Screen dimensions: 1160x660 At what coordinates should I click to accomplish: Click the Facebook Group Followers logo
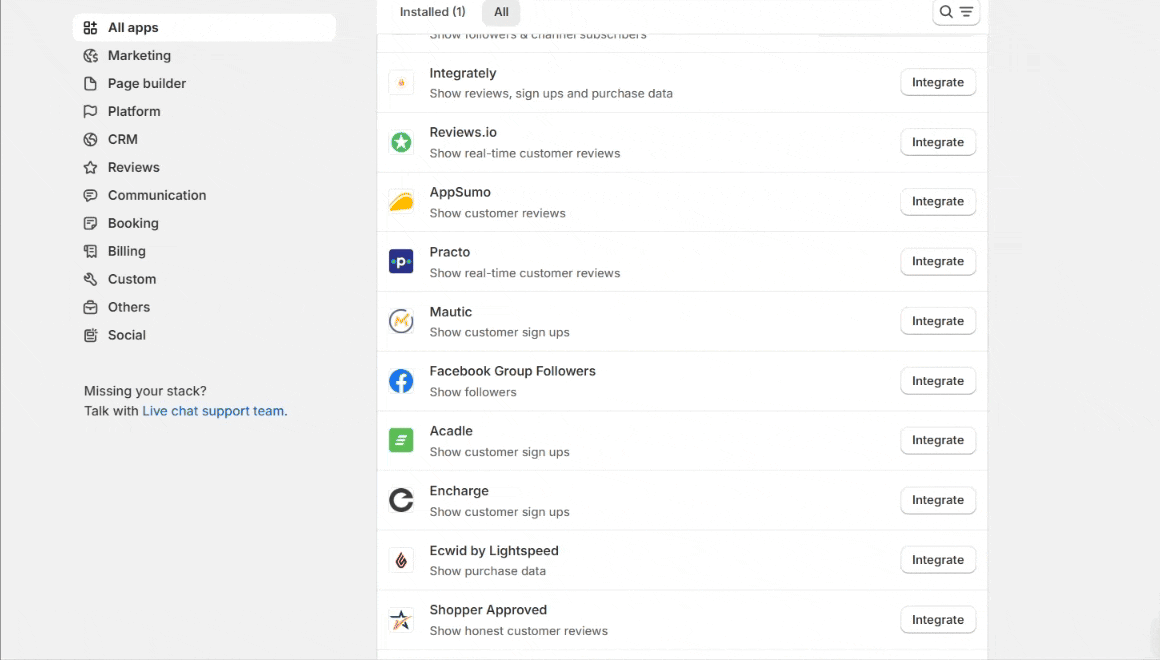[x=401, y=381]
